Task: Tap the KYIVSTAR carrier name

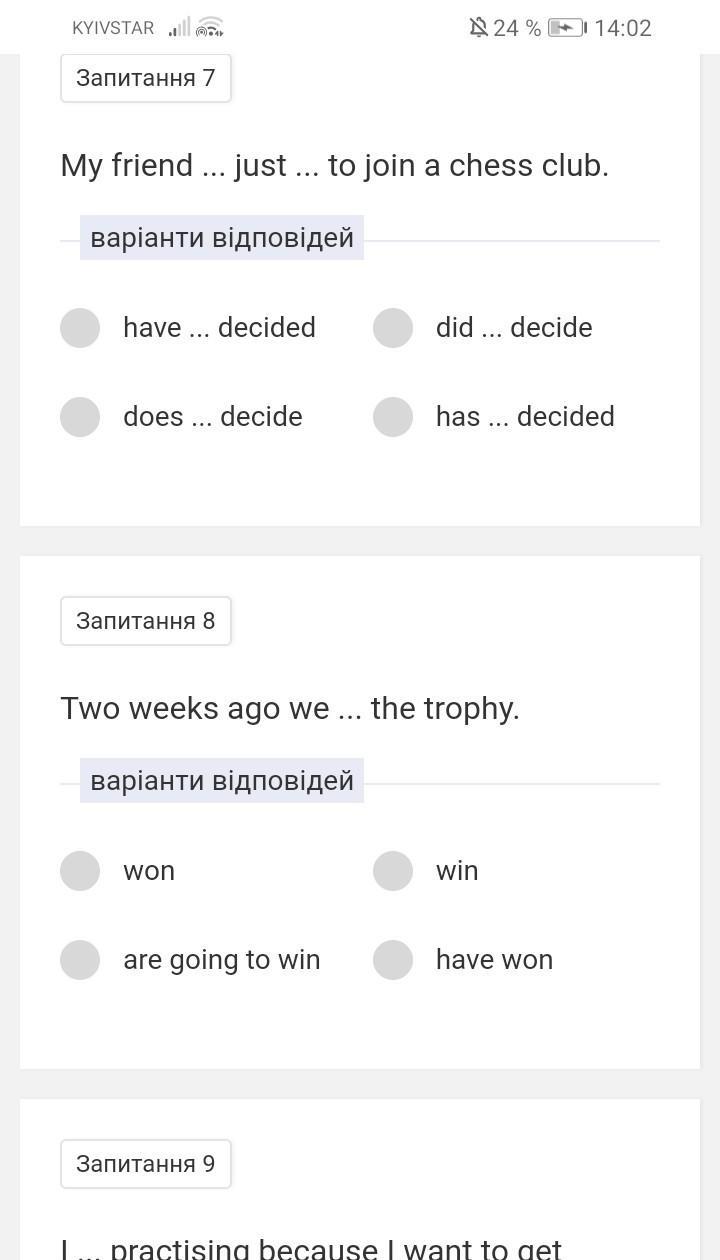Action: point(113,28)
